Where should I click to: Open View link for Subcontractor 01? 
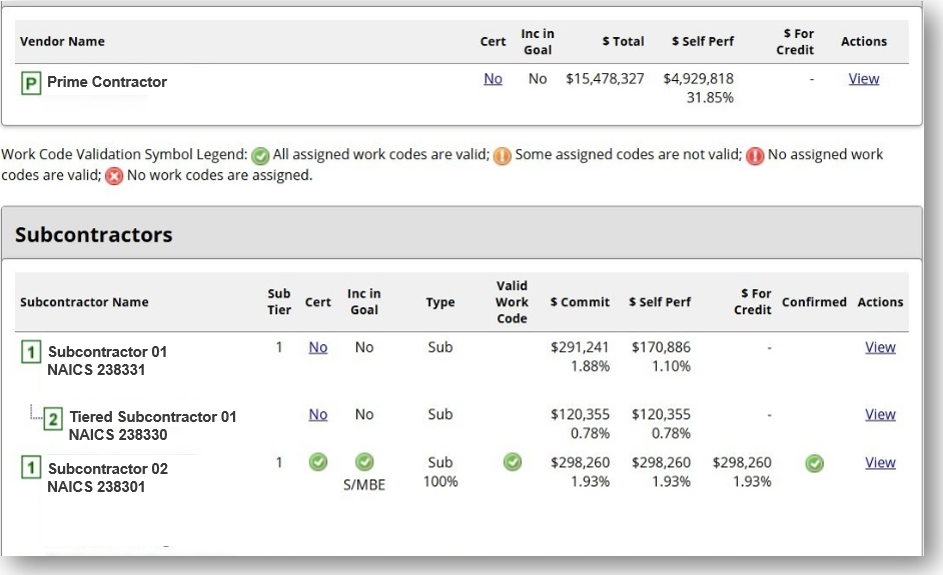point(880,347)
